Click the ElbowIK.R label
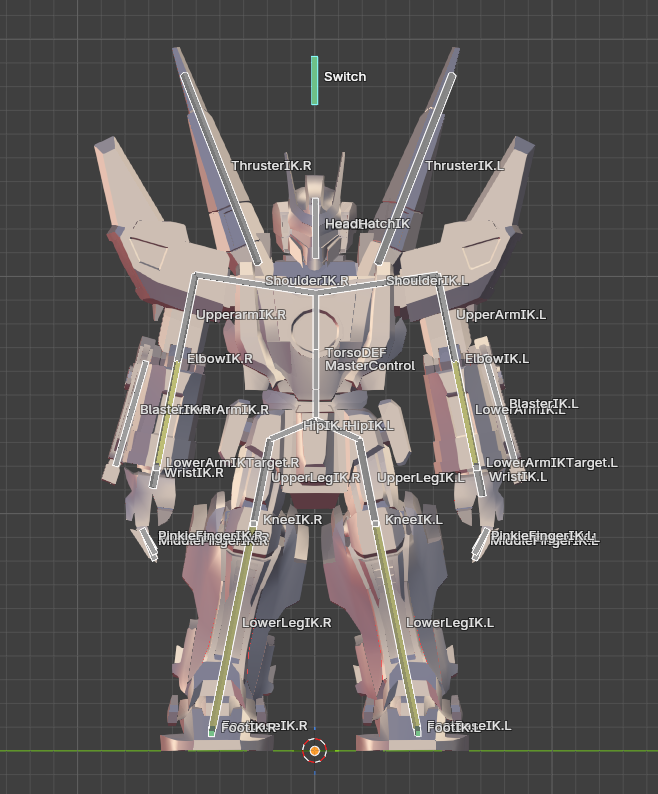This screenshot has width=658, height=794. (x=220, y=359)
